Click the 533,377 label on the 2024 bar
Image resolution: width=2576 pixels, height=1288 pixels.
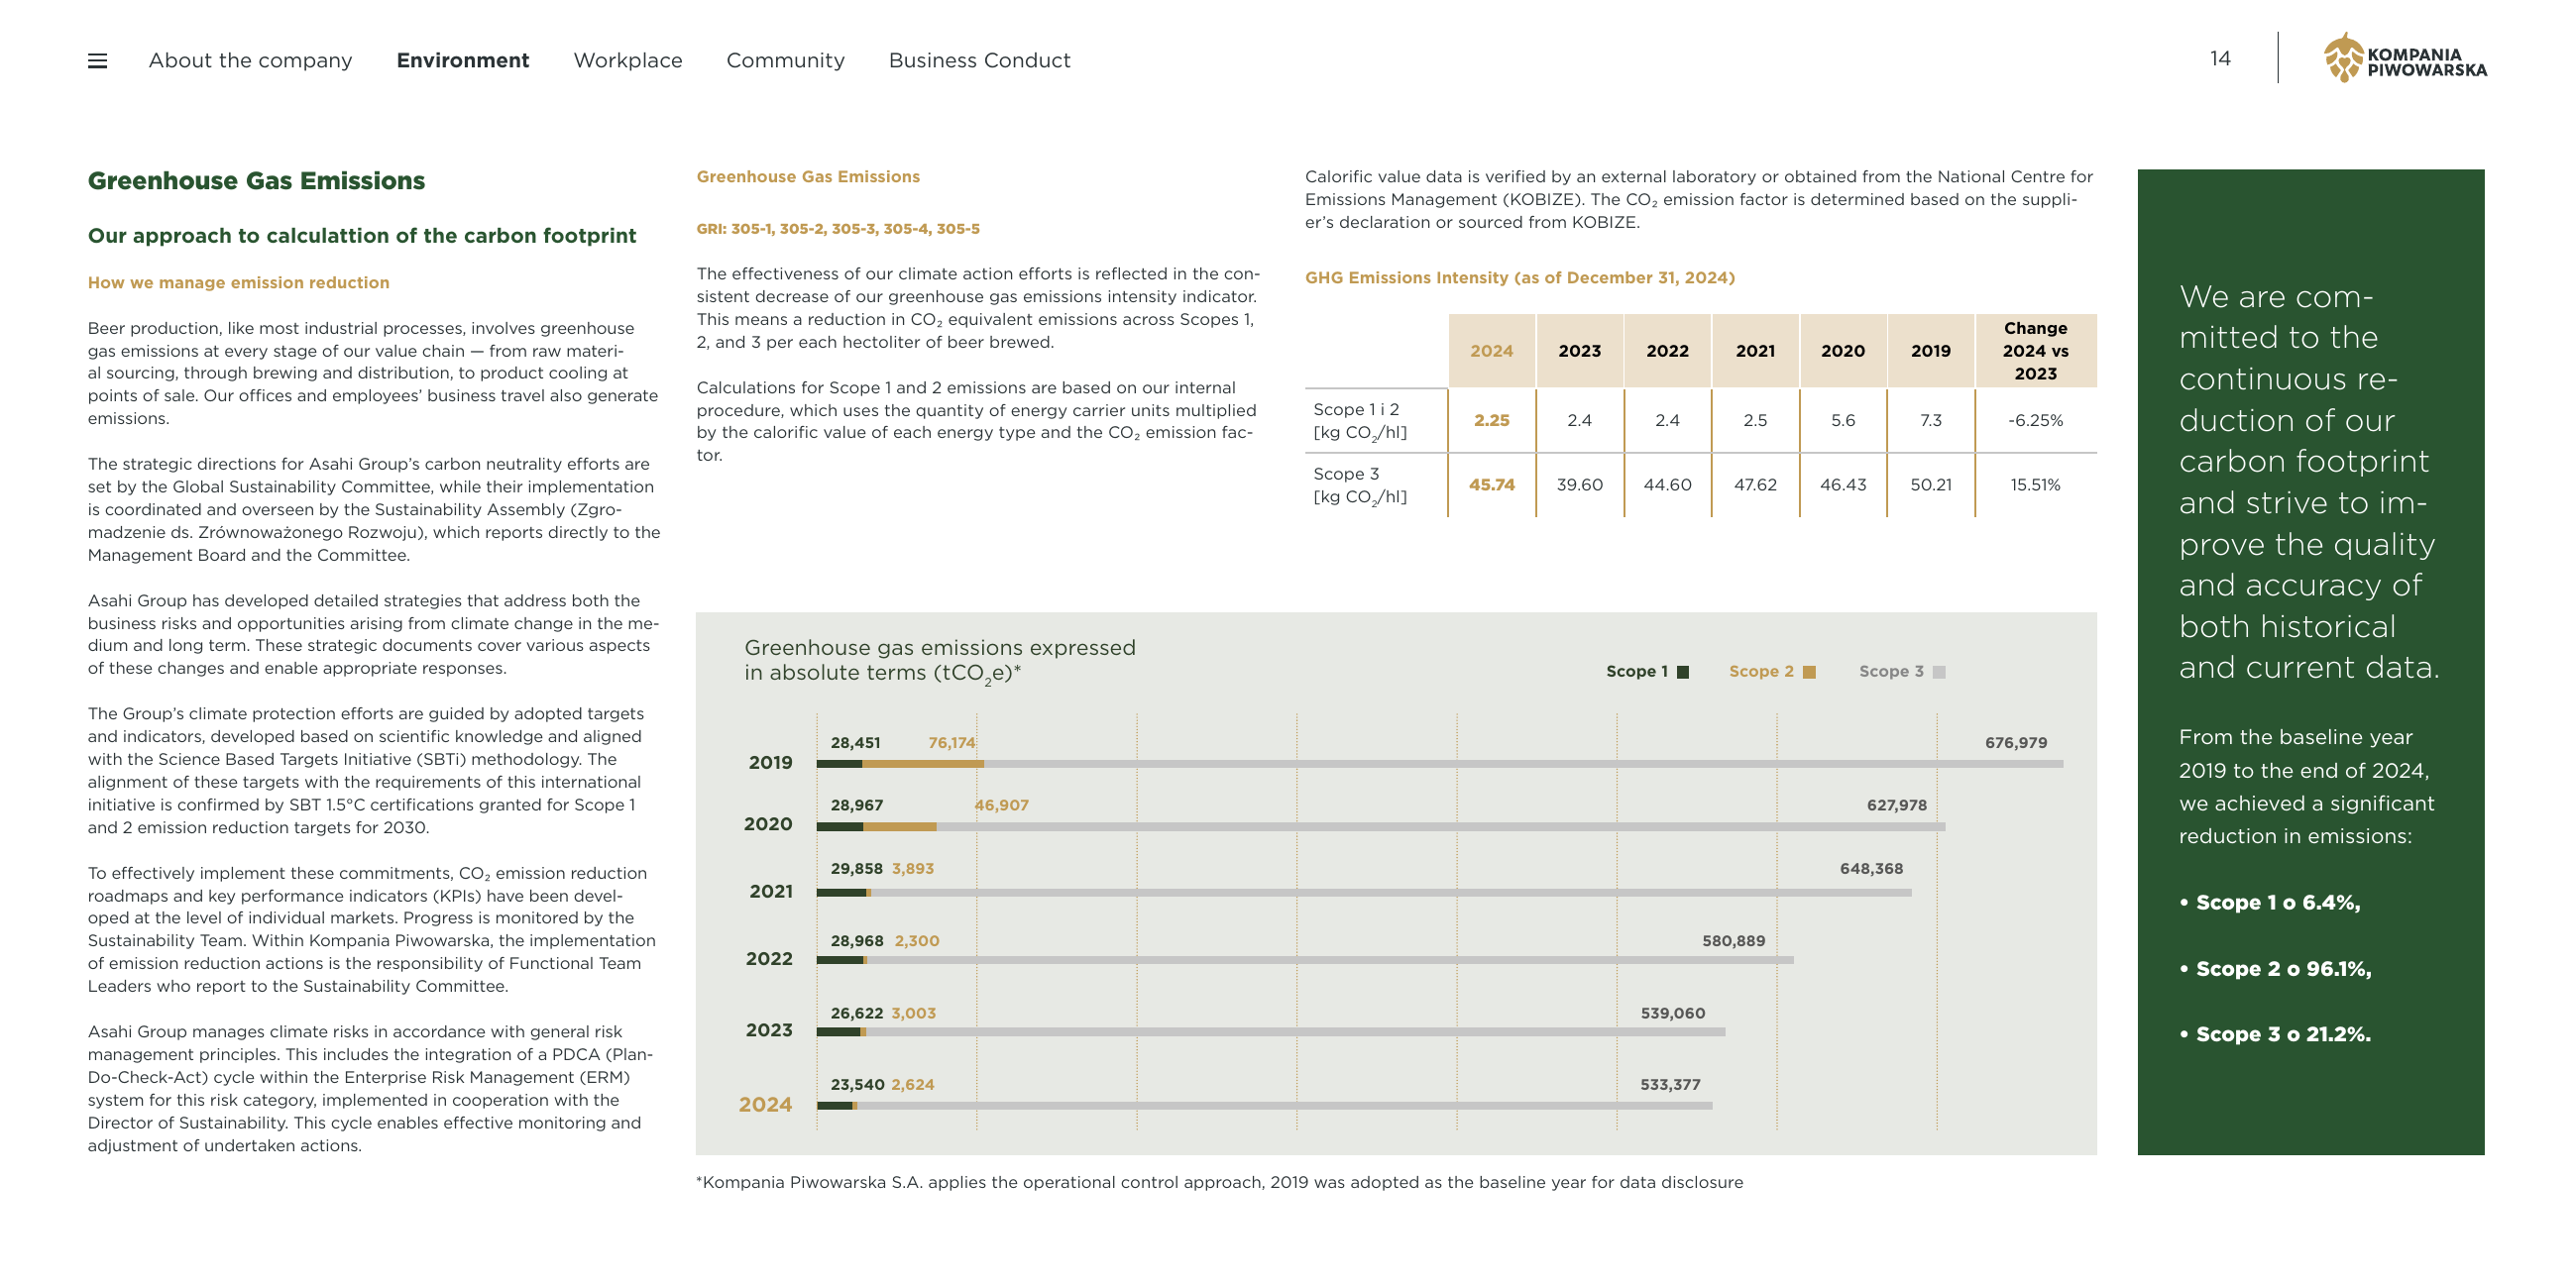pos(1670,1084)
